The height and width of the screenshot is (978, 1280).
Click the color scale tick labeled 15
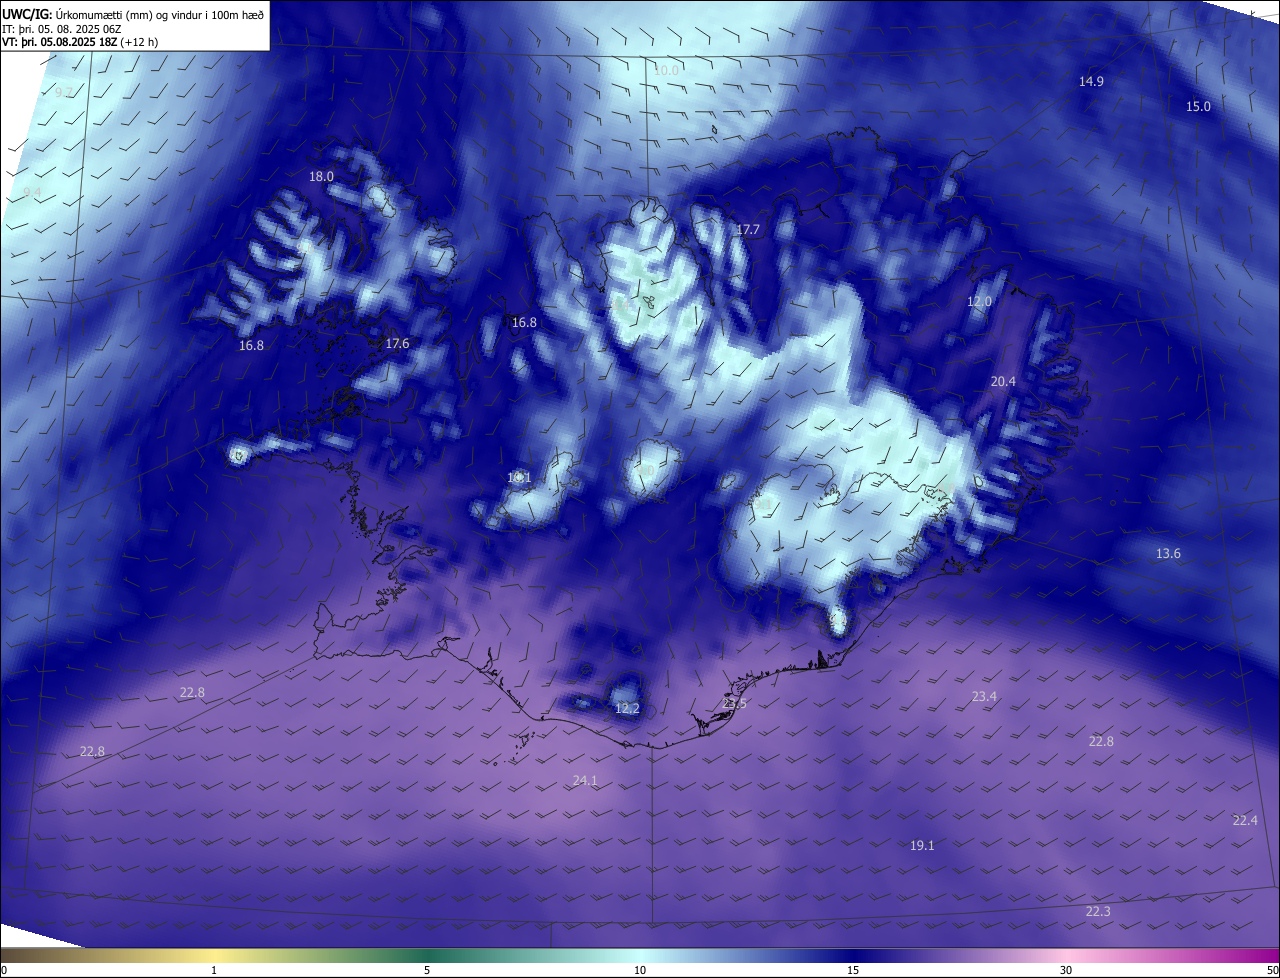click(853, 970)
